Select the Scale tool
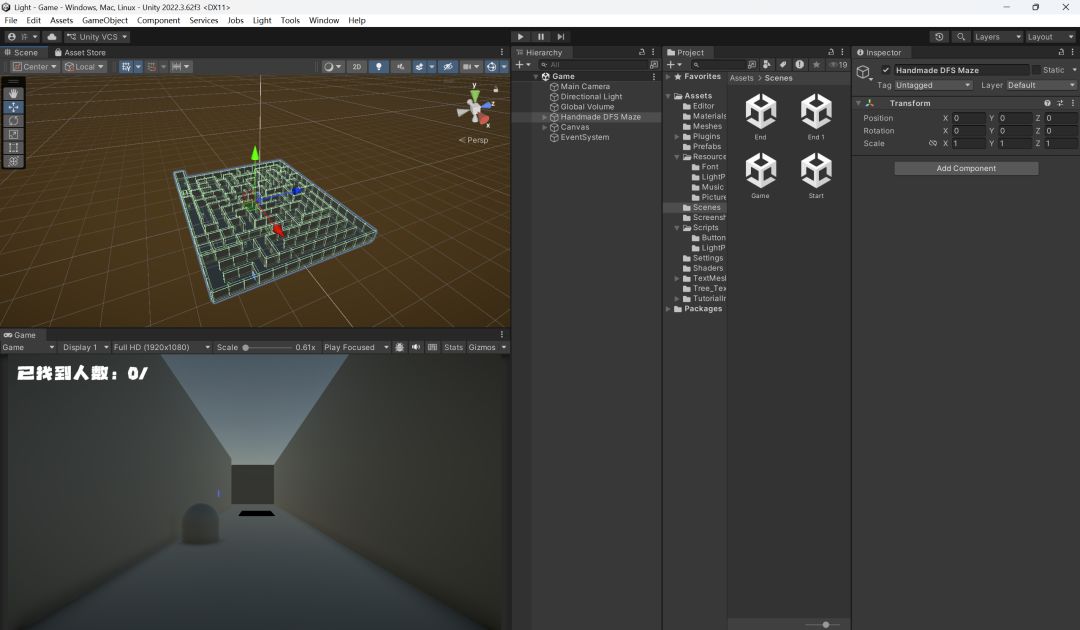Image resolution: width=1080 pixels, height=630 pixels. (13, 134)
